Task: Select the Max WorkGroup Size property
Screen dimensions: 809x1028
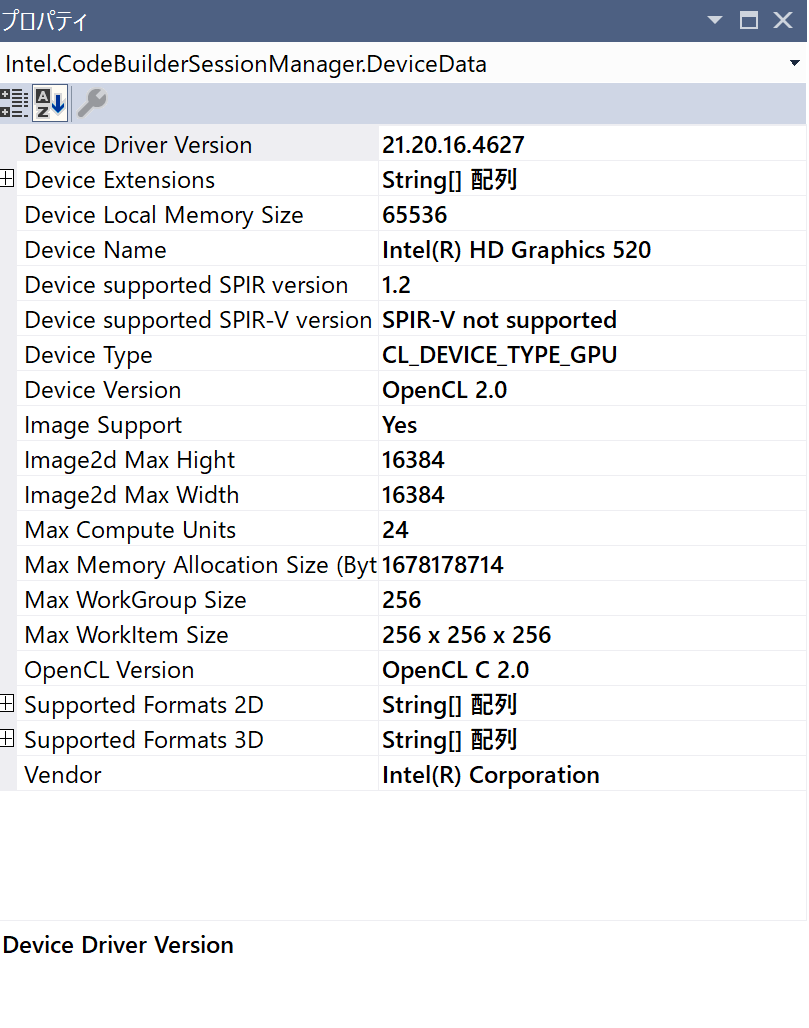Action: 135,600
